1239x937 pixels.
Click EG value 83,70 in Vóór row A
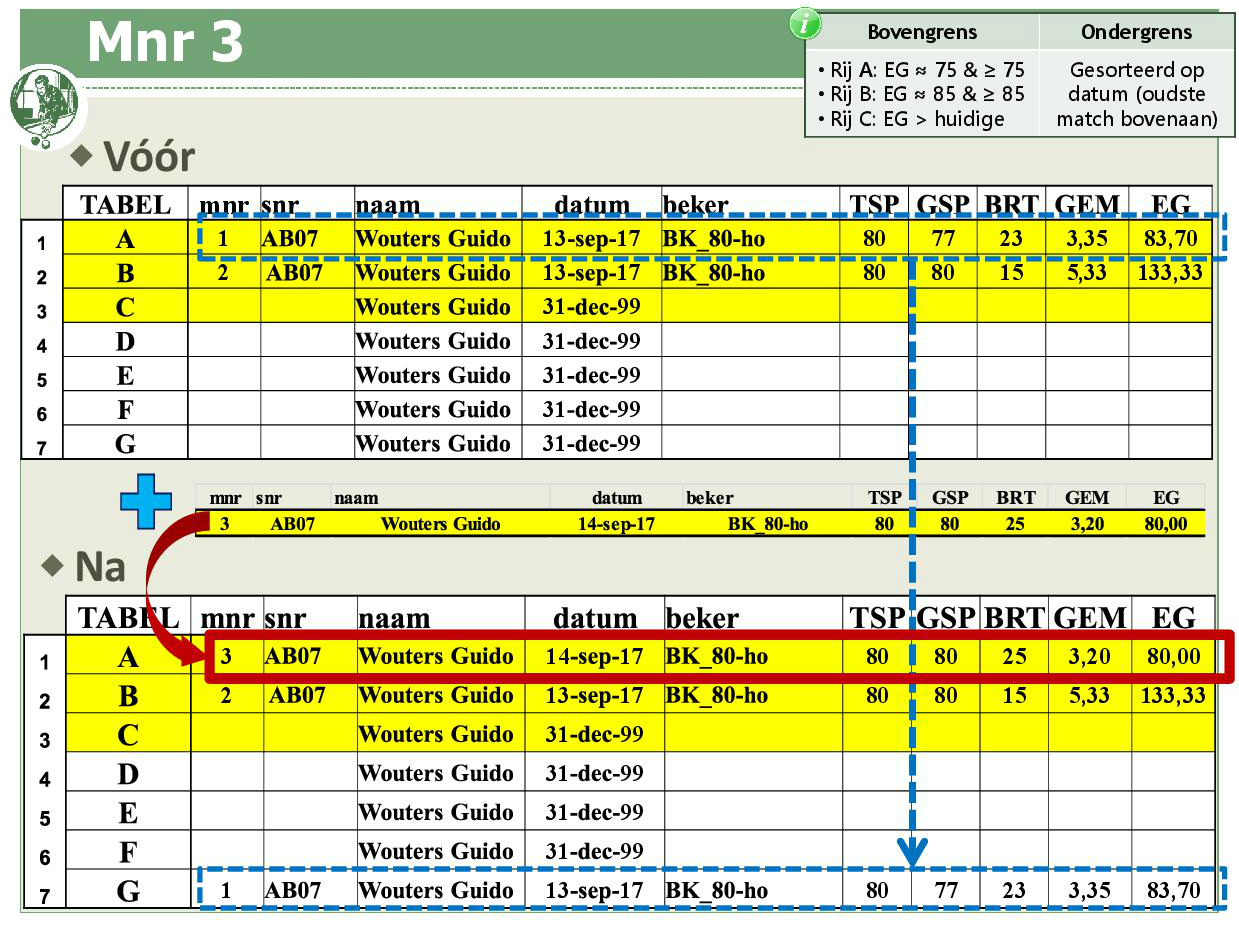pyautogui.click(x=1170, y=239)
